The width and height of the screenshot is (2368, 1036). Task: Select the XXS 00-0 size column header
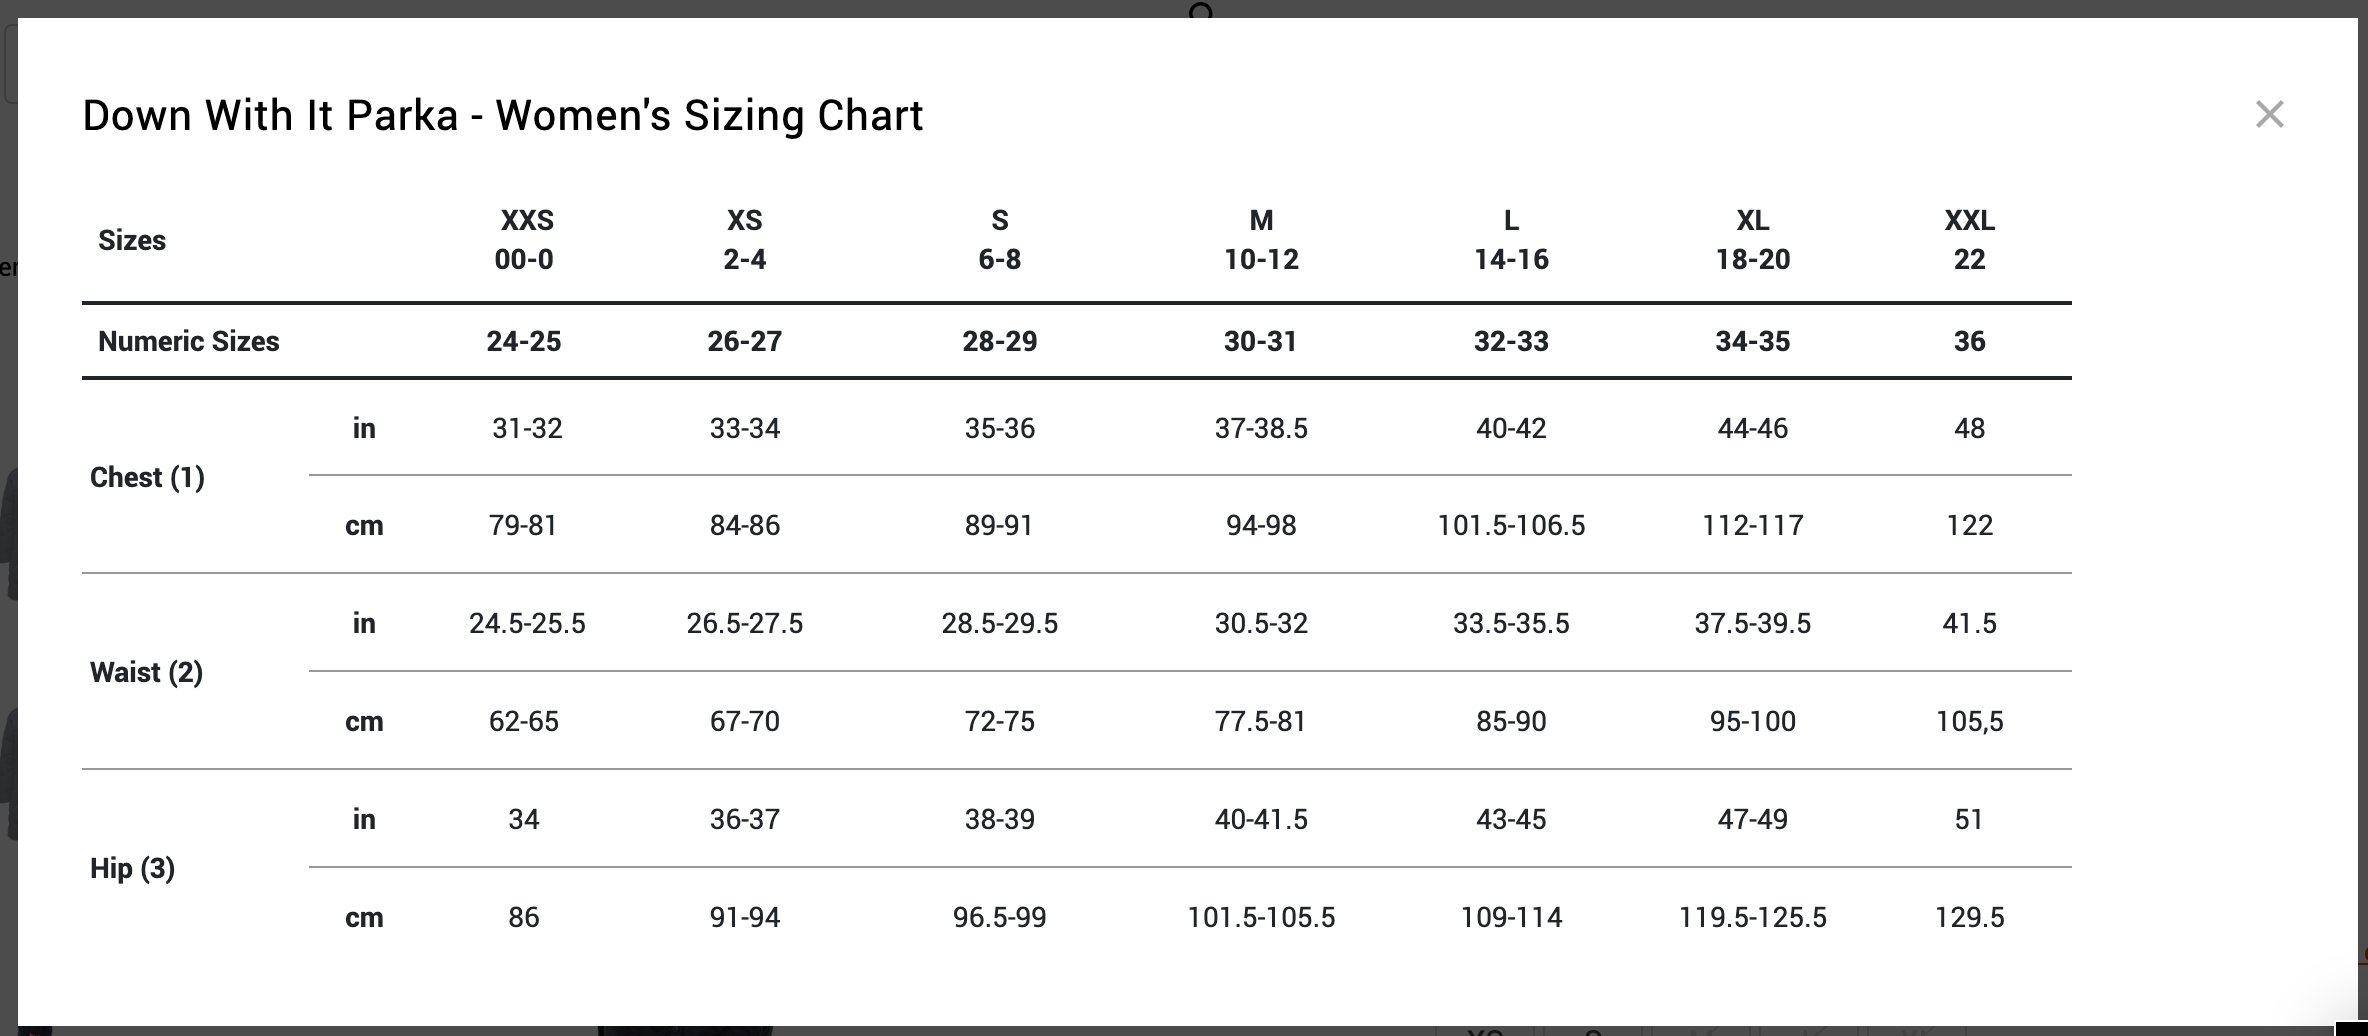tap(525, 240)
